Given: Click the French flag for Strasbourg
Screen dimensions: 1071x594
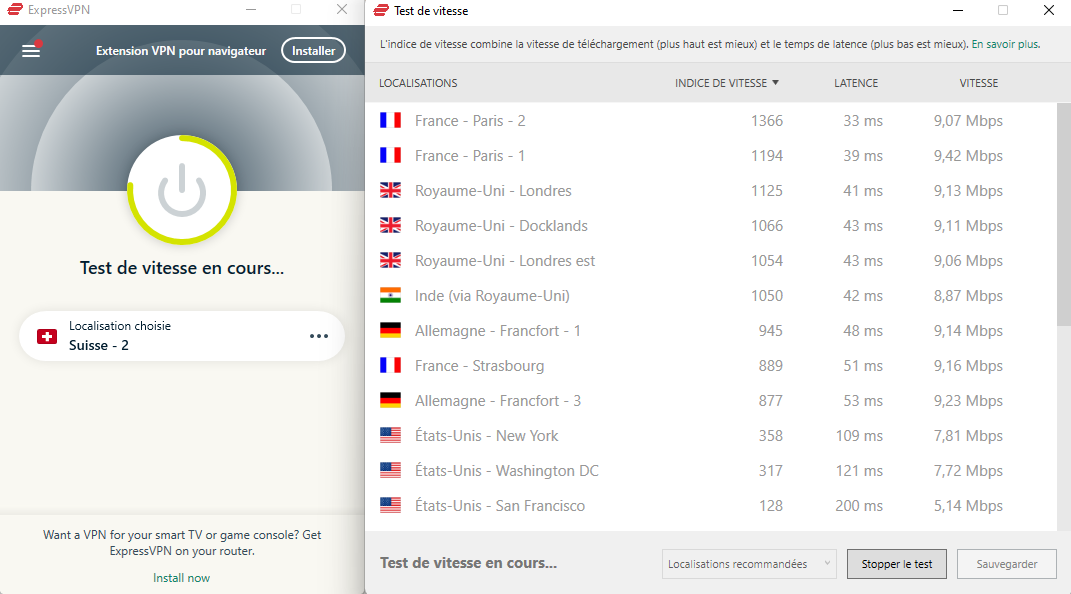Looking at the screenshot, I should tap(391, 365).
